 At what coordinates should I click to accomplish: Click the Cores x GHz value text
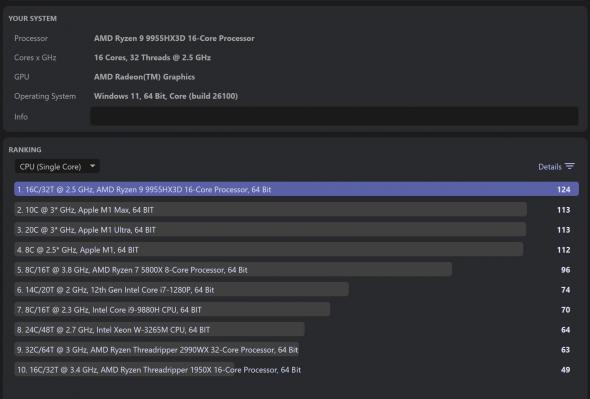152,58
